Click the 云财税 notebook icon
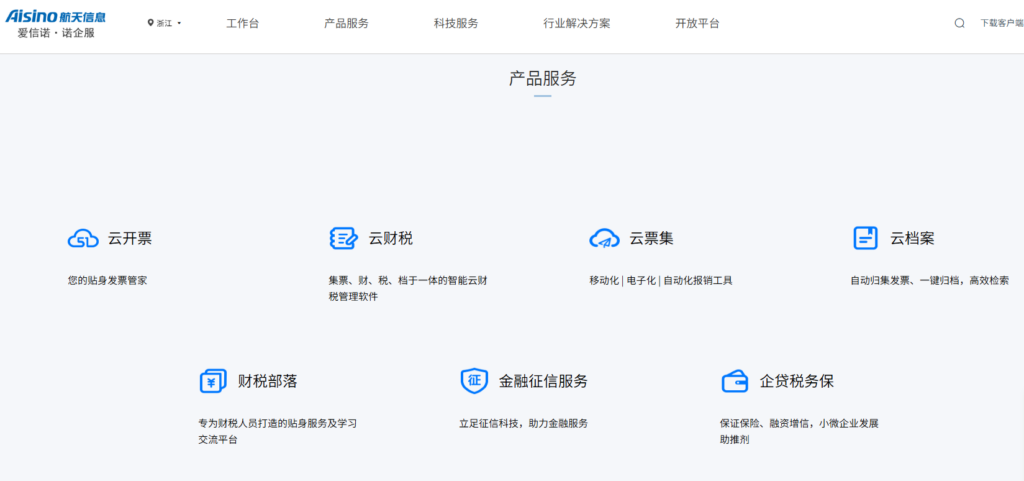Screen dimensions: 1024x481 [x=344, y=238]
